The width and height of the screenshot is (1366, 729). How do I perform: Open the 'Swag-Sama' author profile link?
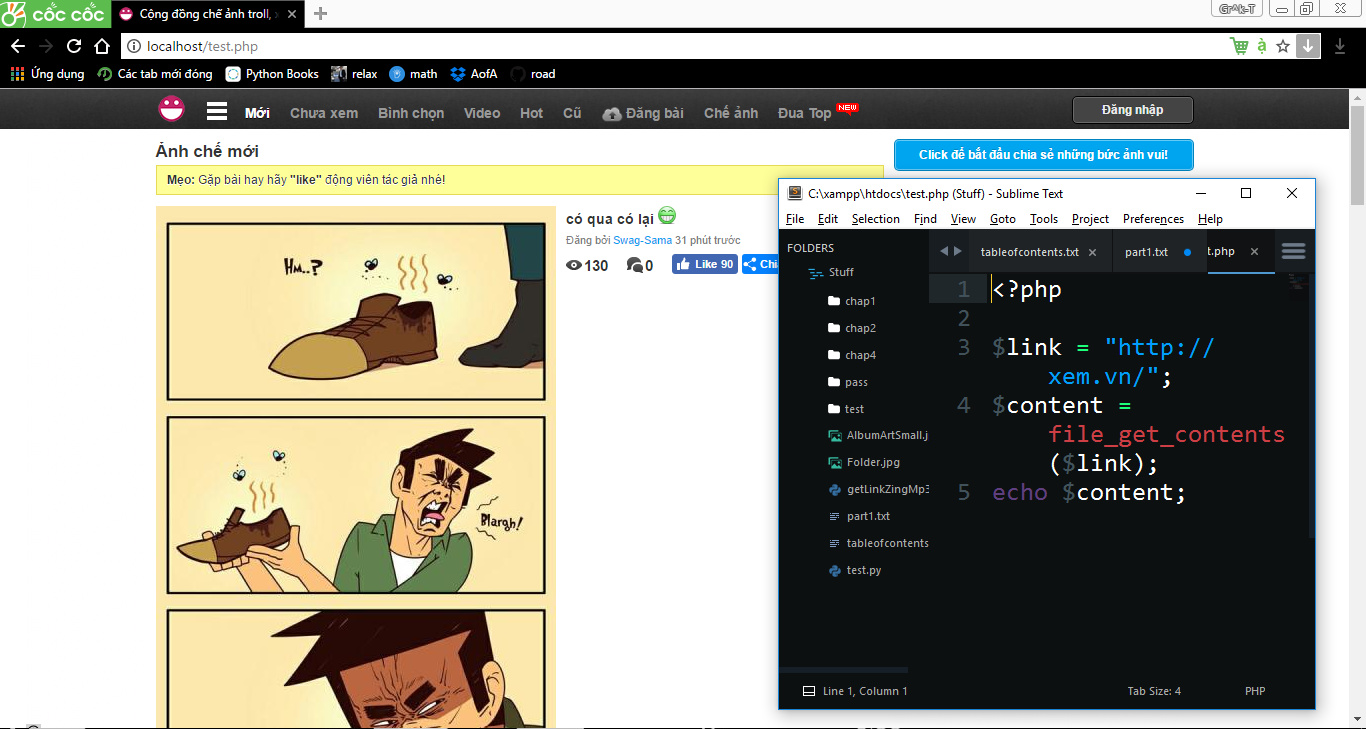[642, 240]
